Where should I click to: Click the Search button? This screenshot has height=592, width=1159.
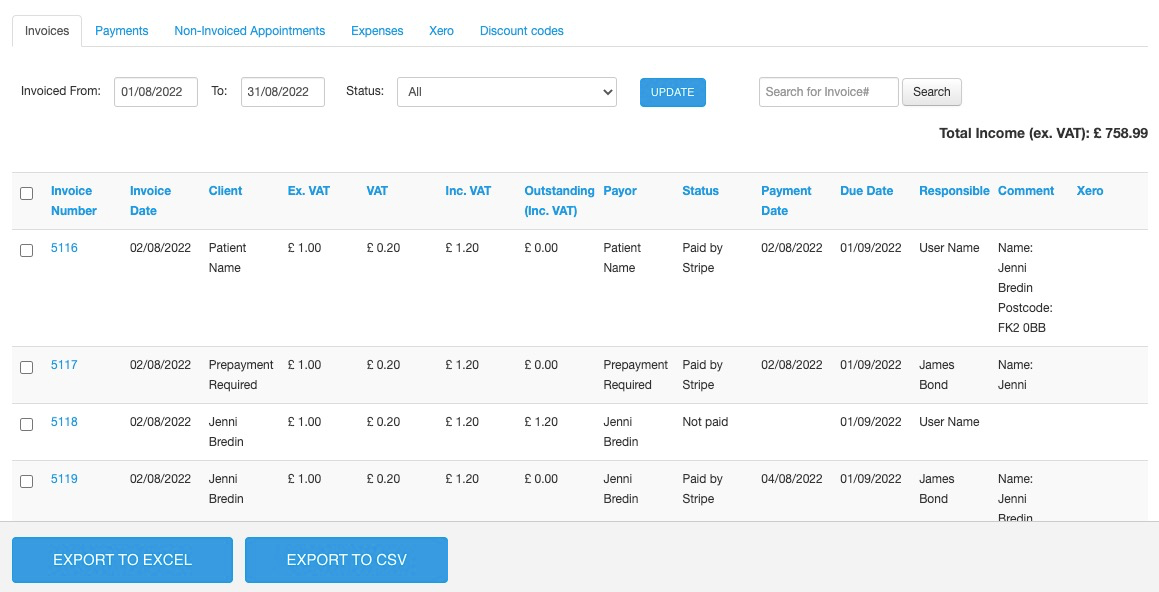click(931, 92)
